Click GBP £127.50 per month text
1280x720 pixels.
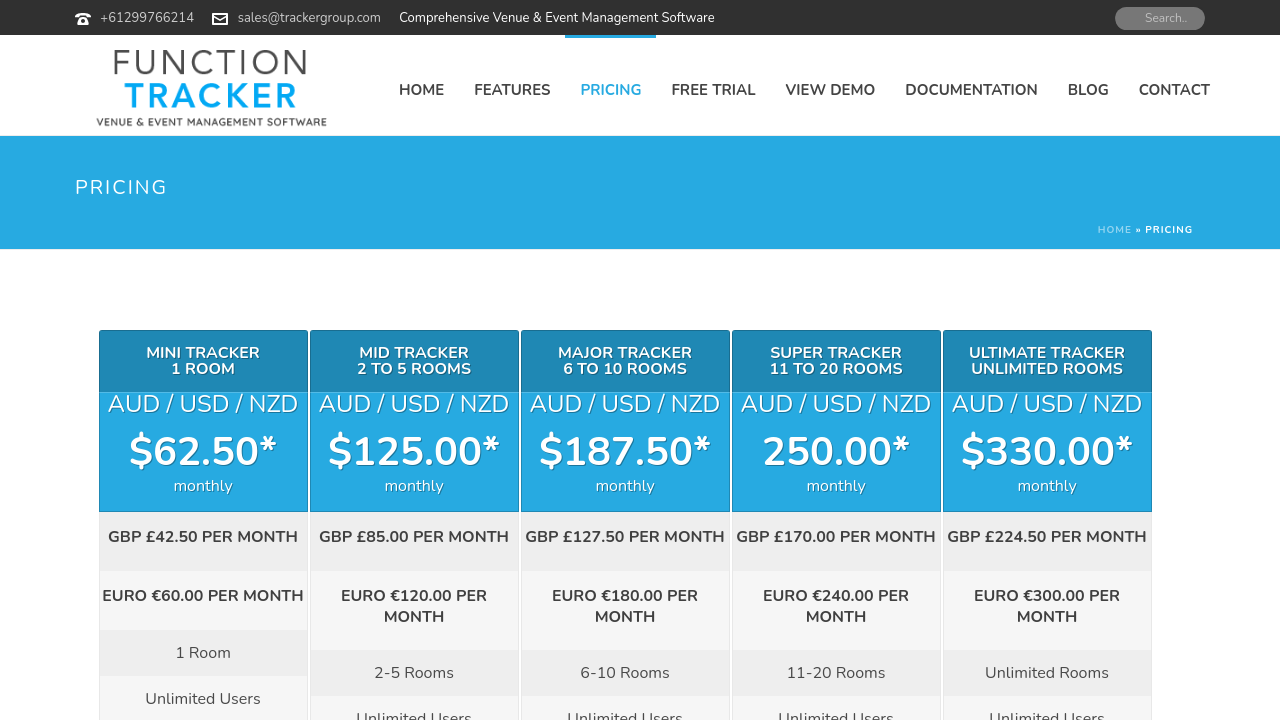pos(625,537)
